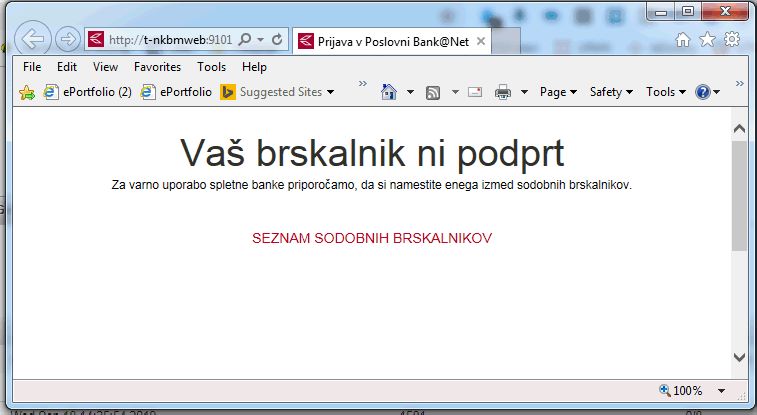Click the Read mail icon
Screen dimensions: 757x415
coord(475,92)
